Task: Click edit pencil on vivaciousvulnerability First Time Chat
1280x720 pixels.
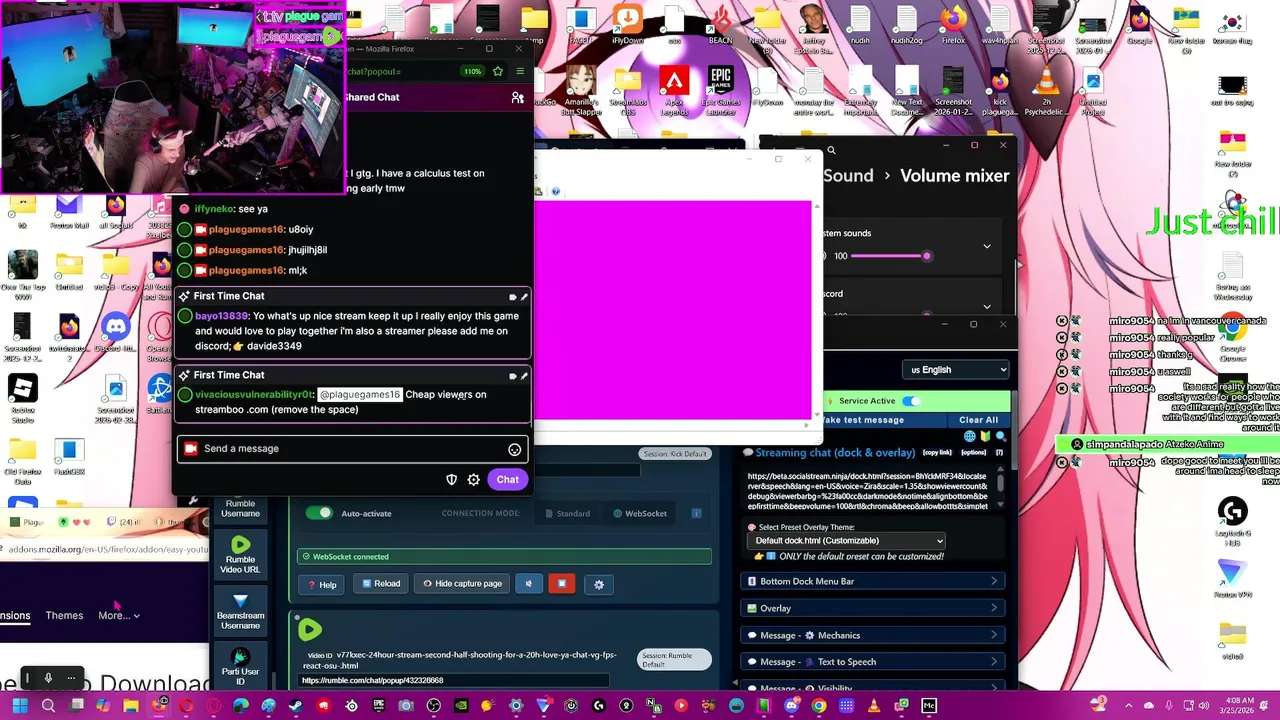Action: coord(523,376)
